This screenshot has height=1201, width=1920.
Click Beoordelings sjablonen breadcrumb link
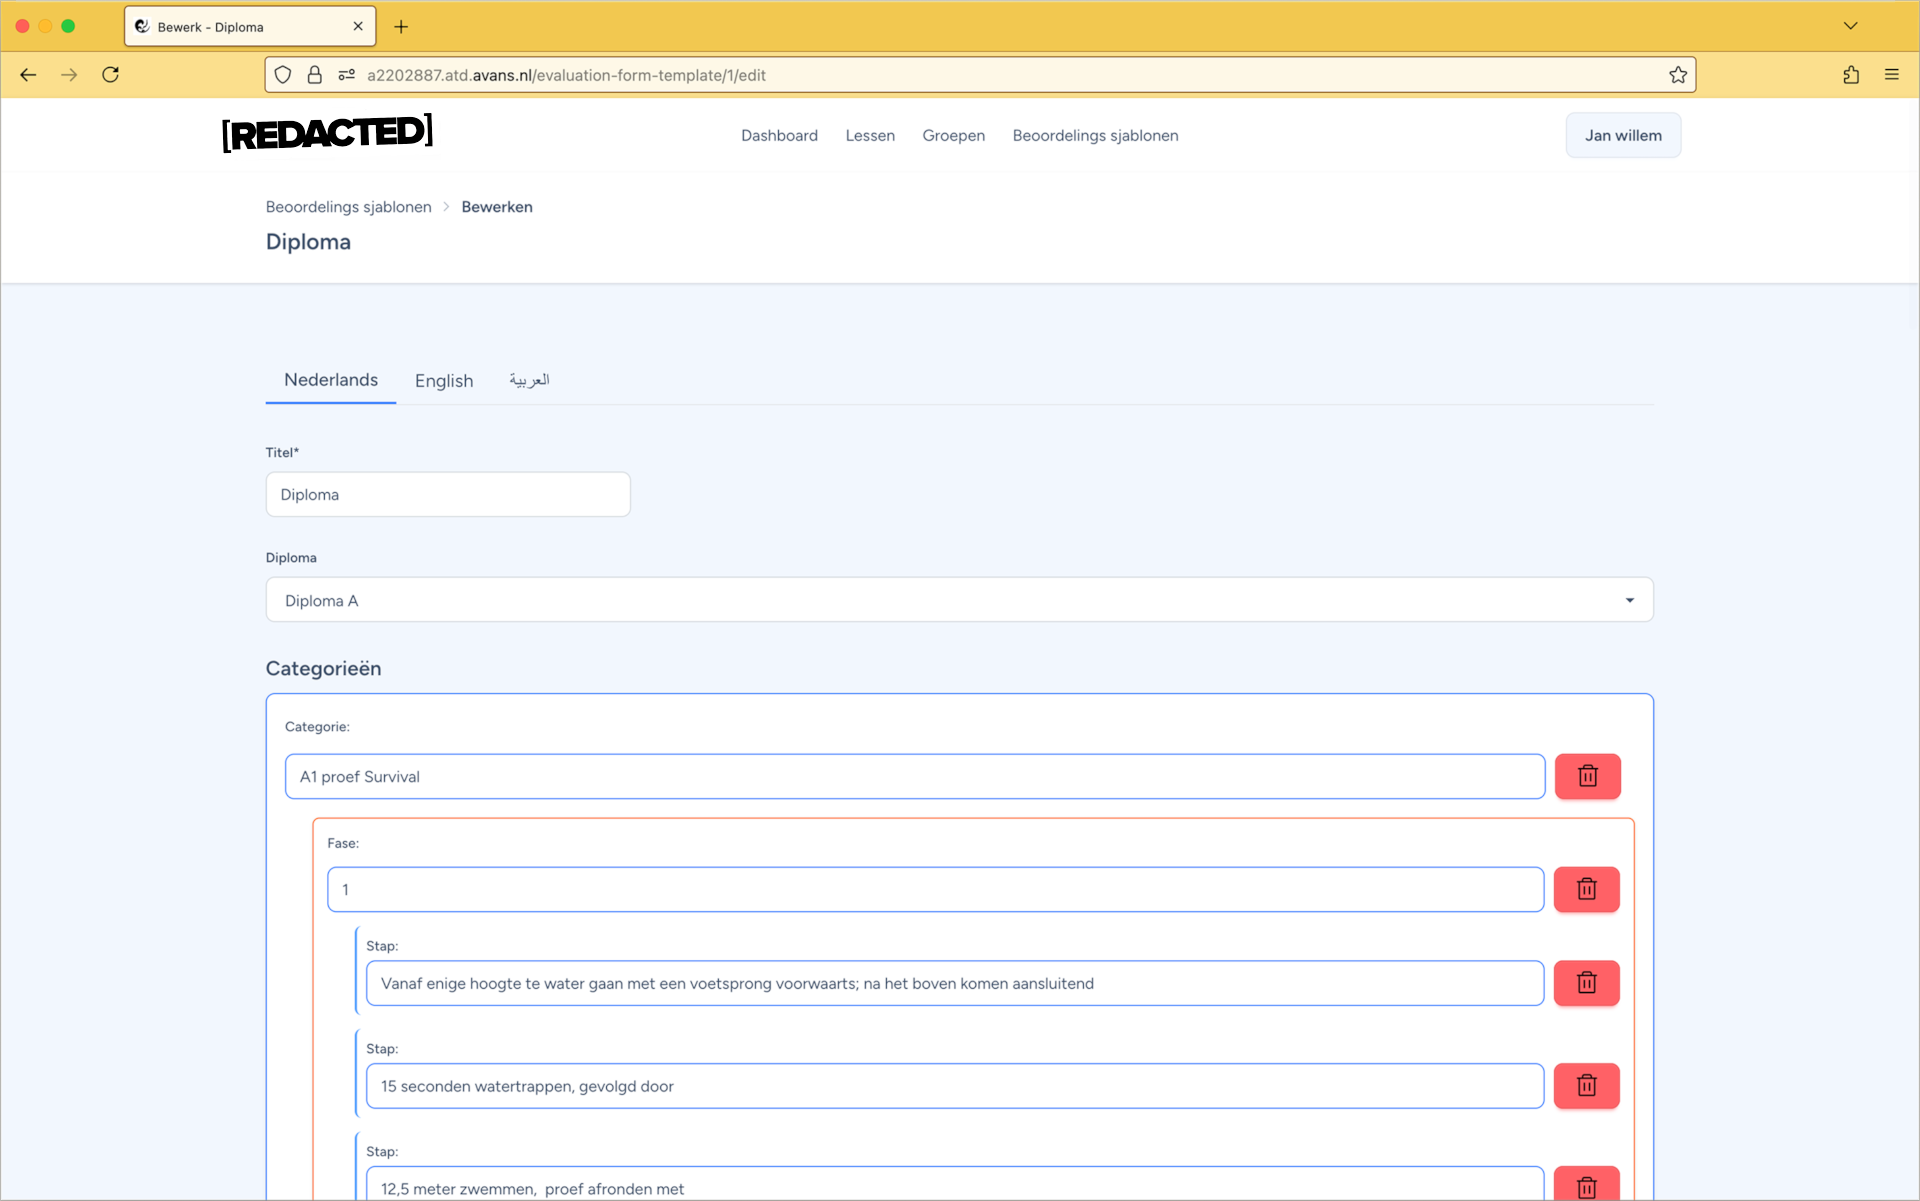pos(348,207)
